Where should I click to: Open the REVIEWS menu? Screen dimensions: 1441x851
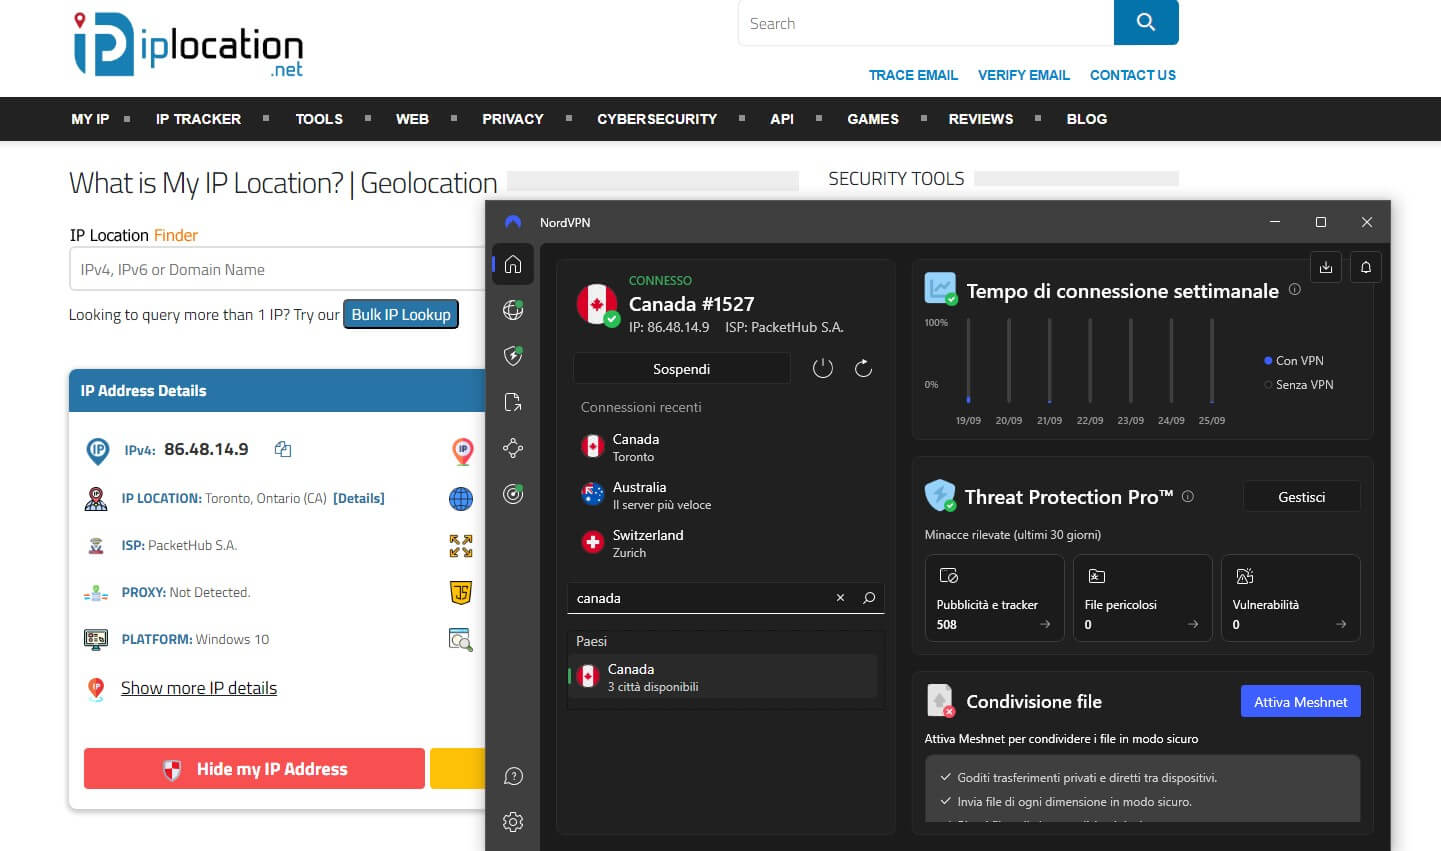point(981,119)
